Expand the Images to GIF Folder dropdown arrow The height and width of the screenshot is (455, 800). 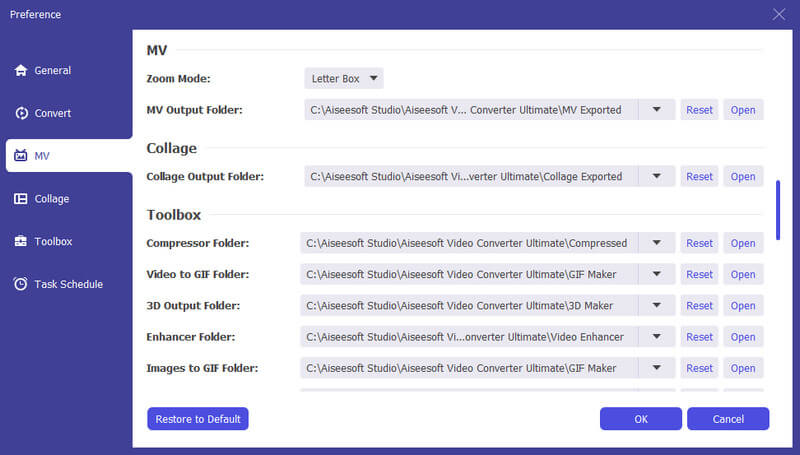click(657, 368)
